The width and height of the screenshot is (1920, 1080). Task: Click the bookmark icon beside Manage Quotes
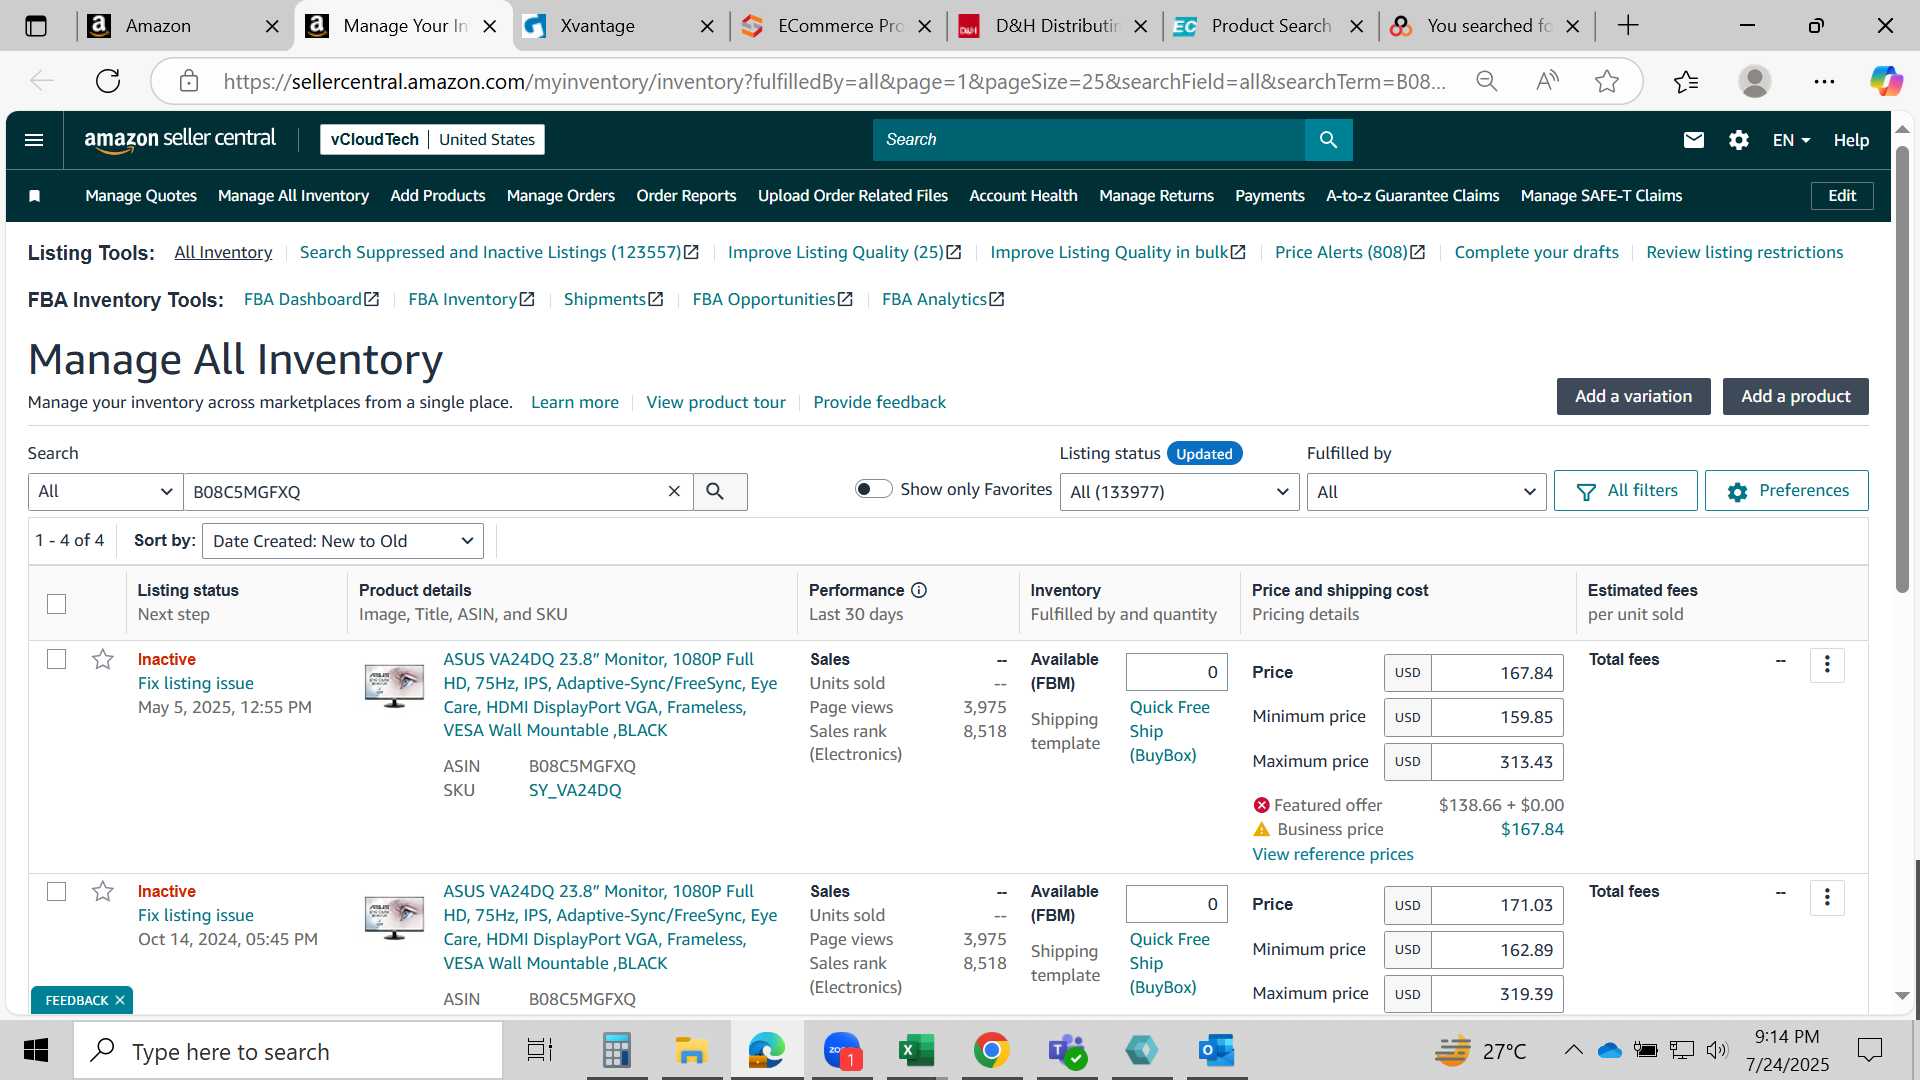35,196
